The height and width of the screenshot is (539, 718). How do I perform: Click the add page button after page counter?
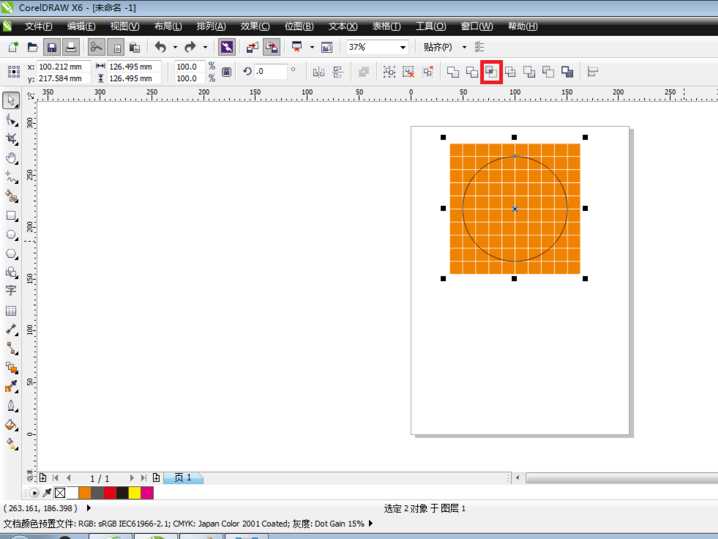(x=156, y=478)
